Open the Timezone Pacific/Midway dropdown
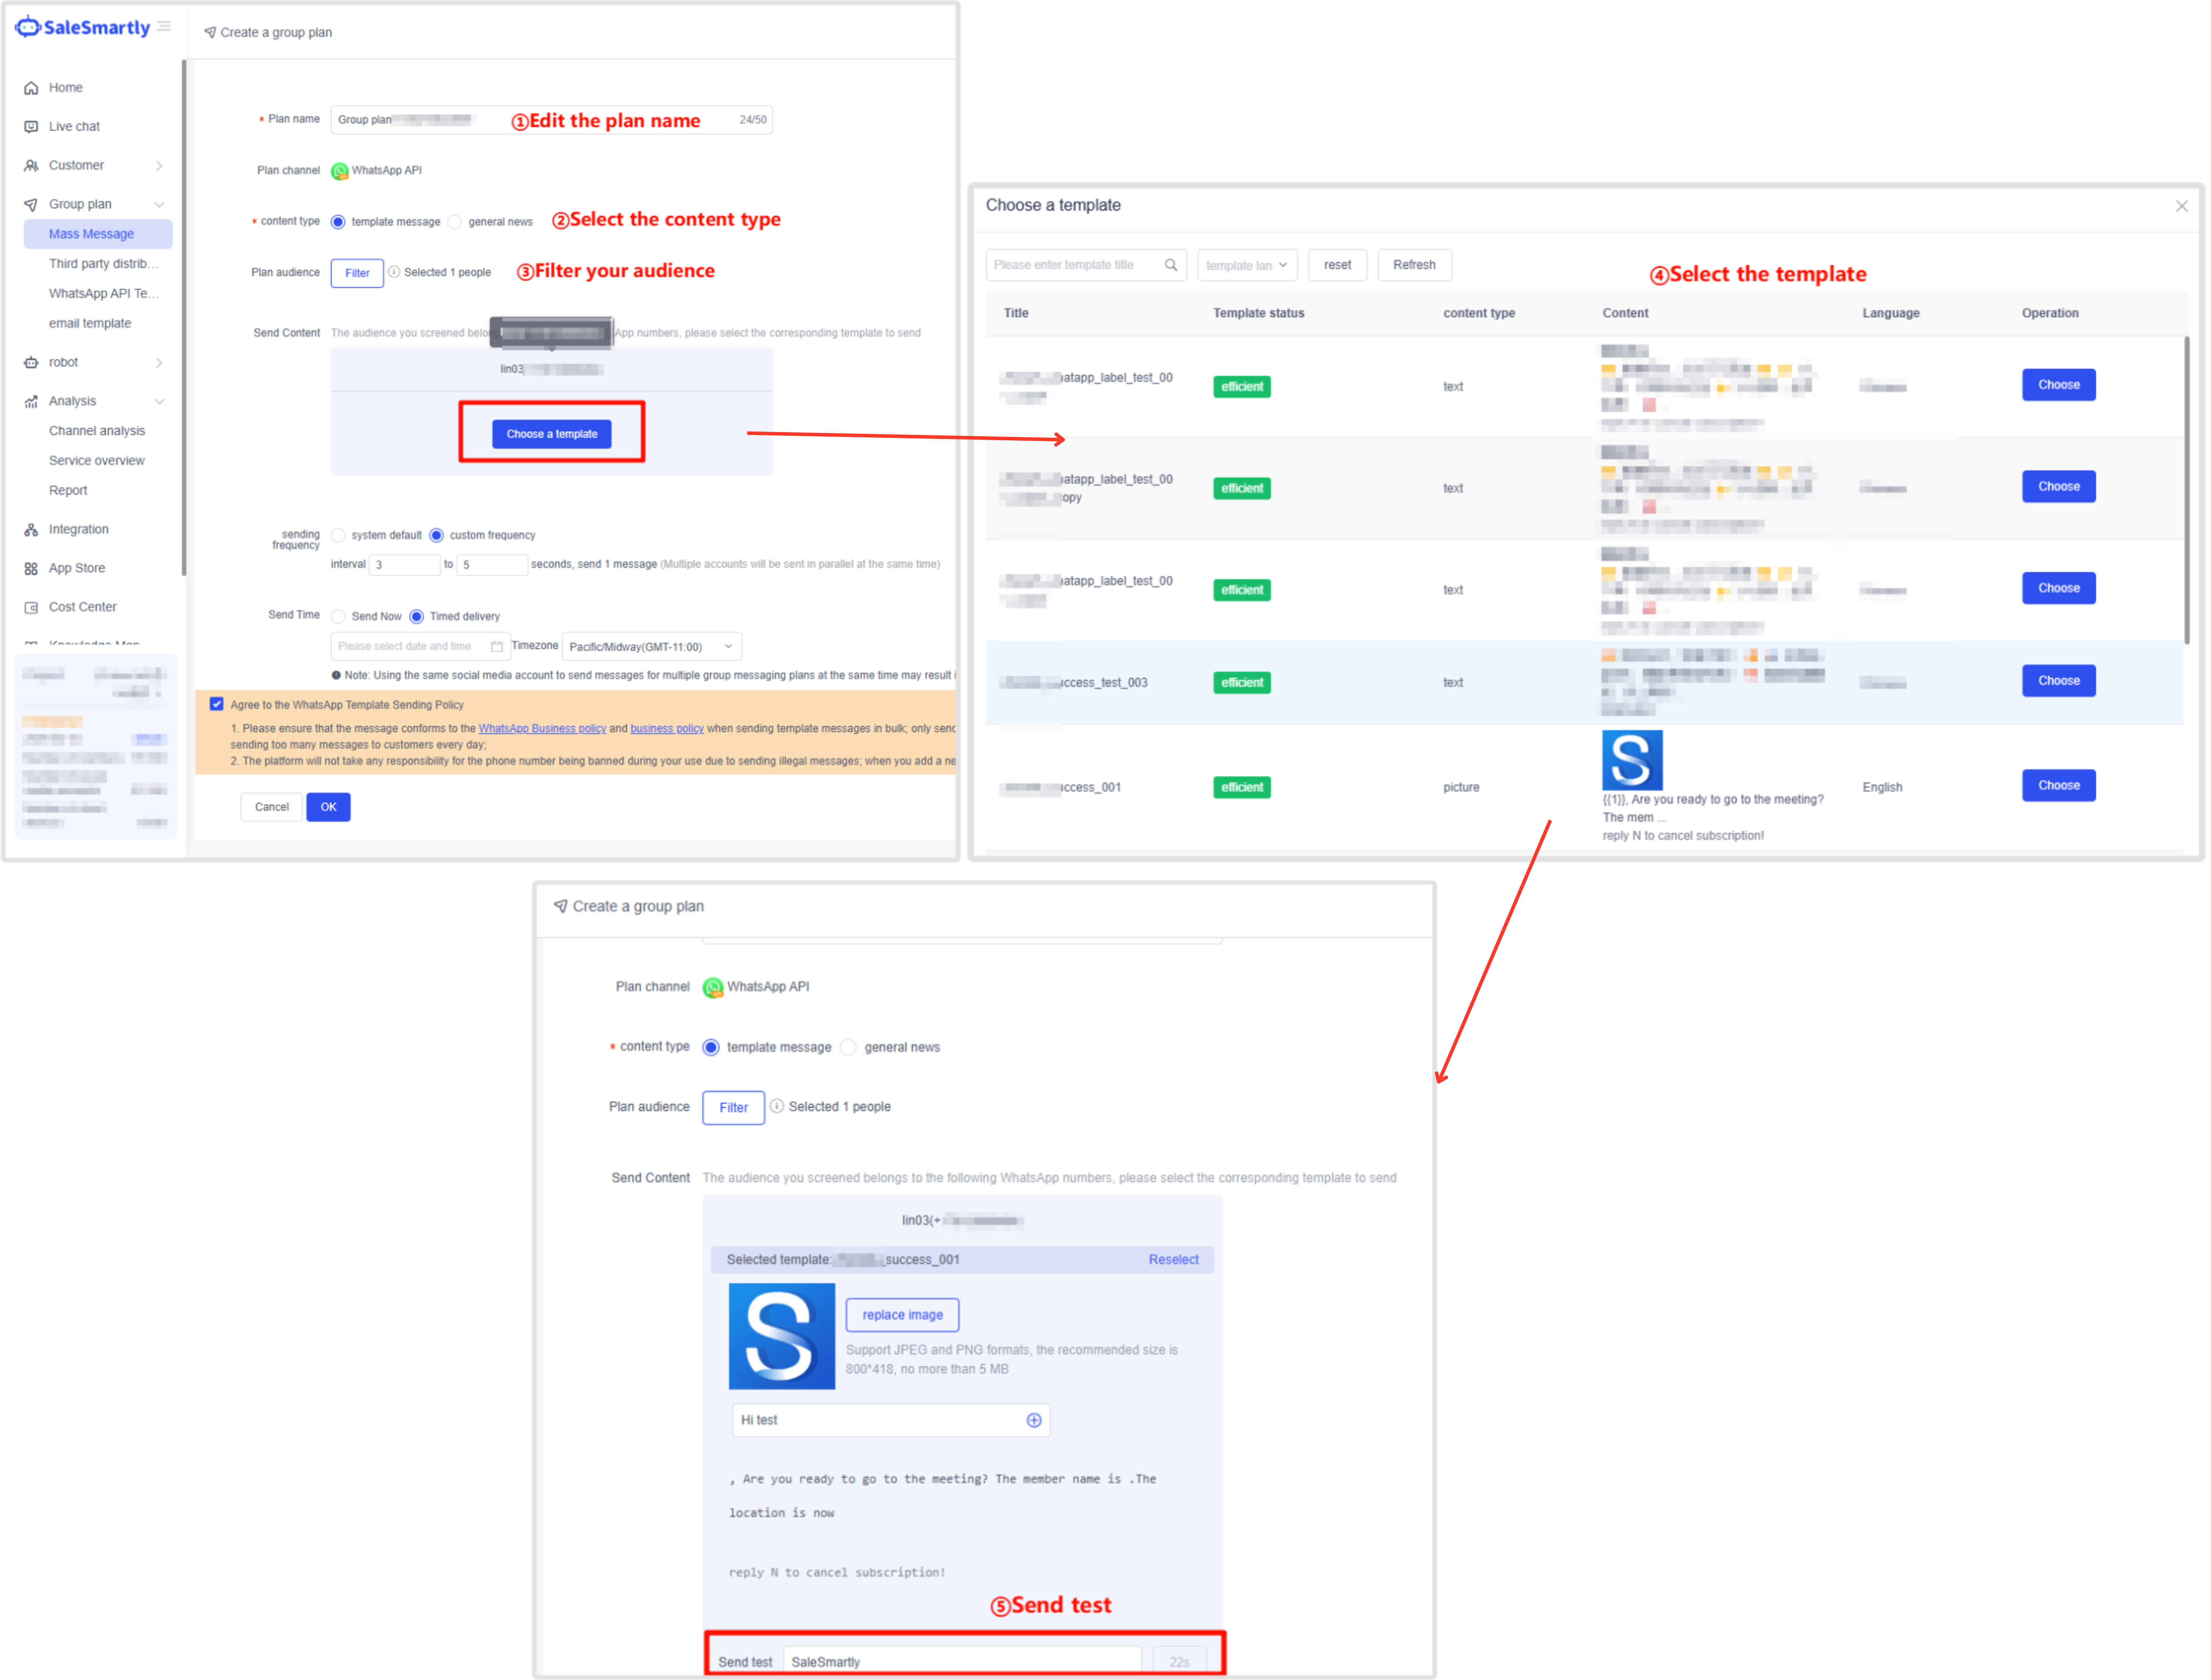Screen dimensions: 2211x1680 (652, 647)
